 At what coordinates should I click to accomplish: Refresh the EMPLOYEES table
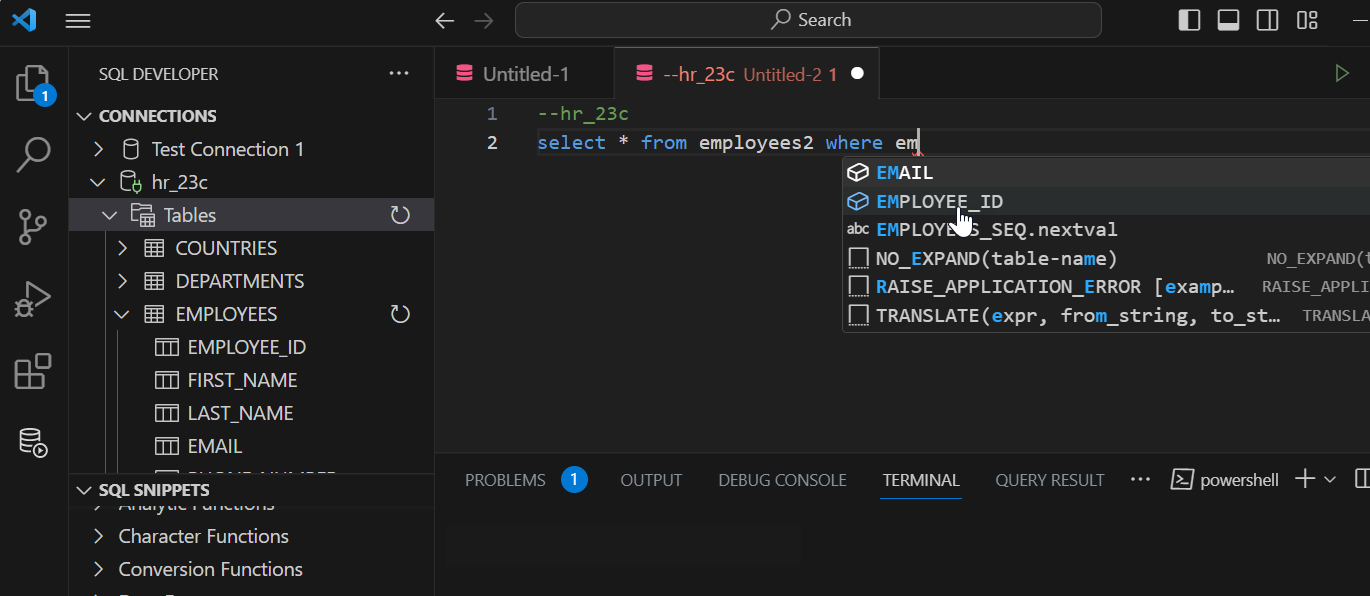(400, 314)
